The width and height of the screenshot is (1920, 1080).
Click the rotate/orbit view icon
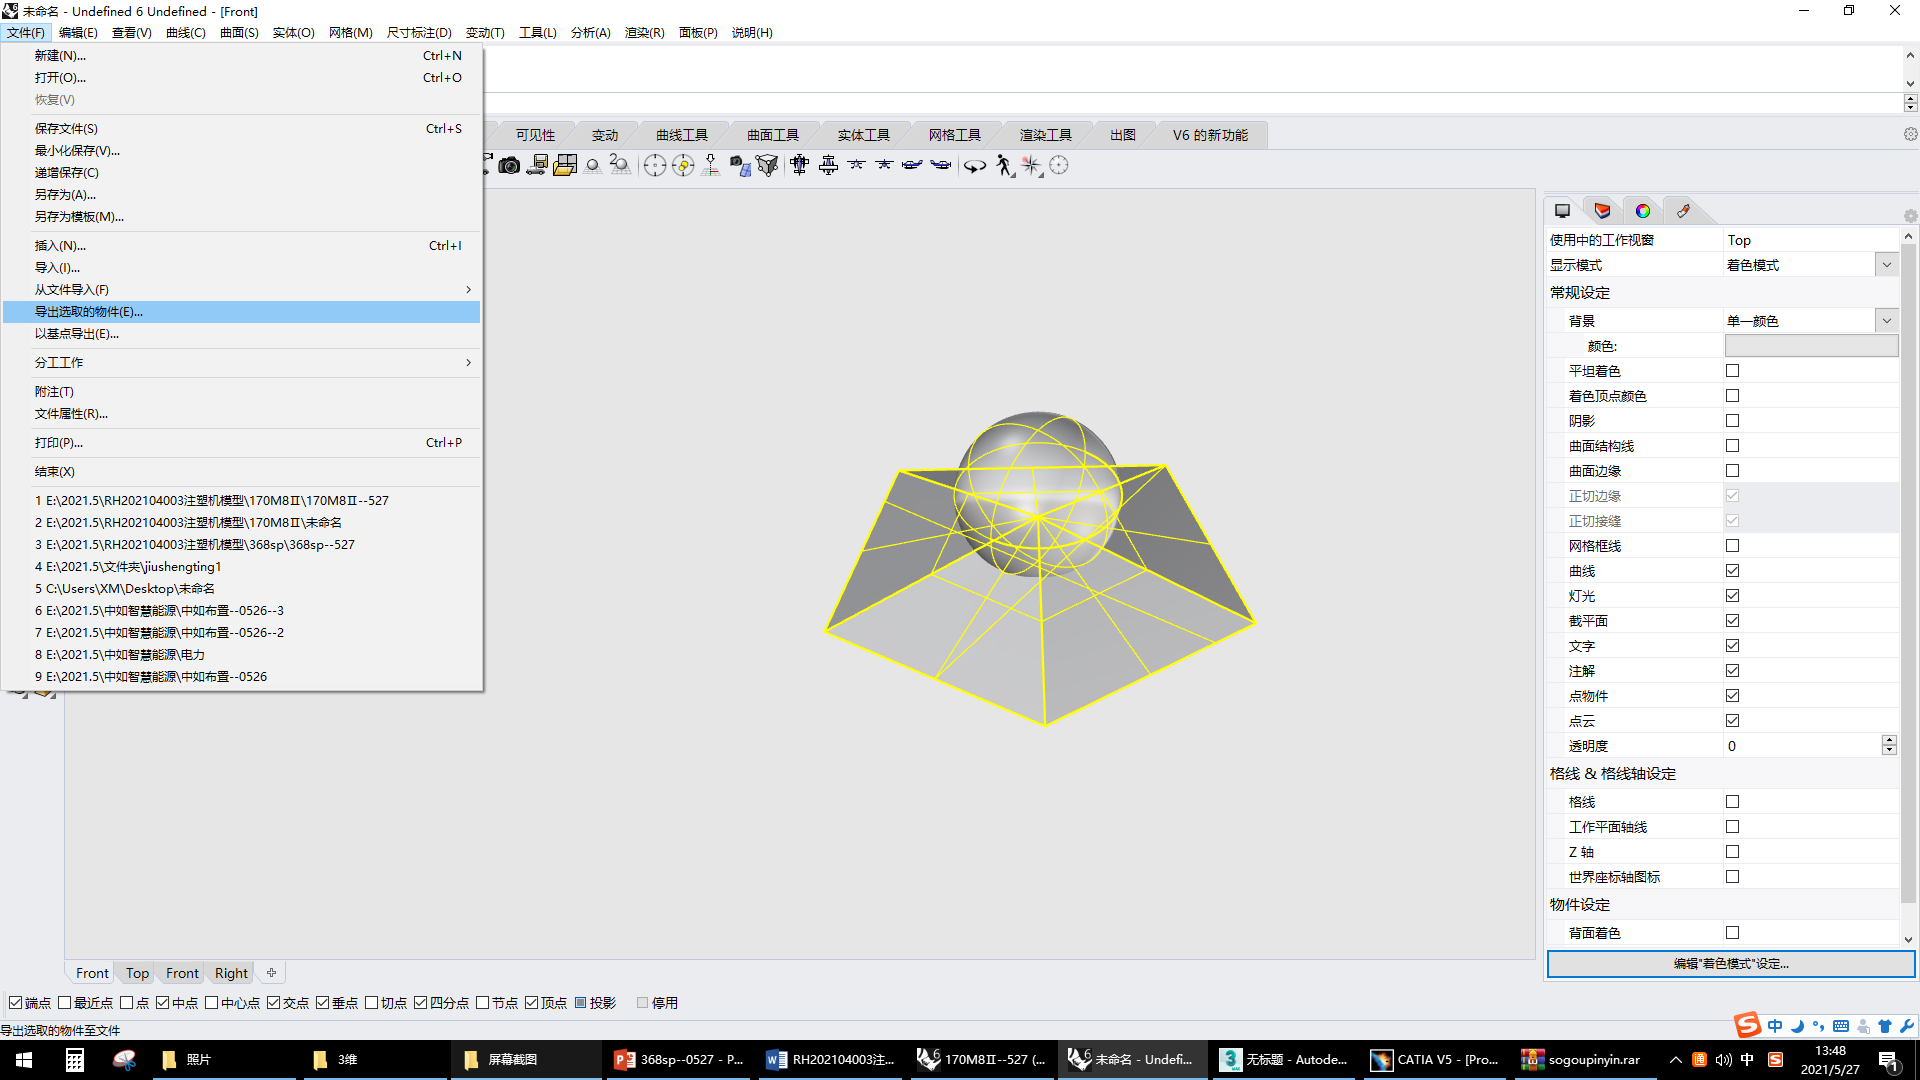[x=976, y=165]
